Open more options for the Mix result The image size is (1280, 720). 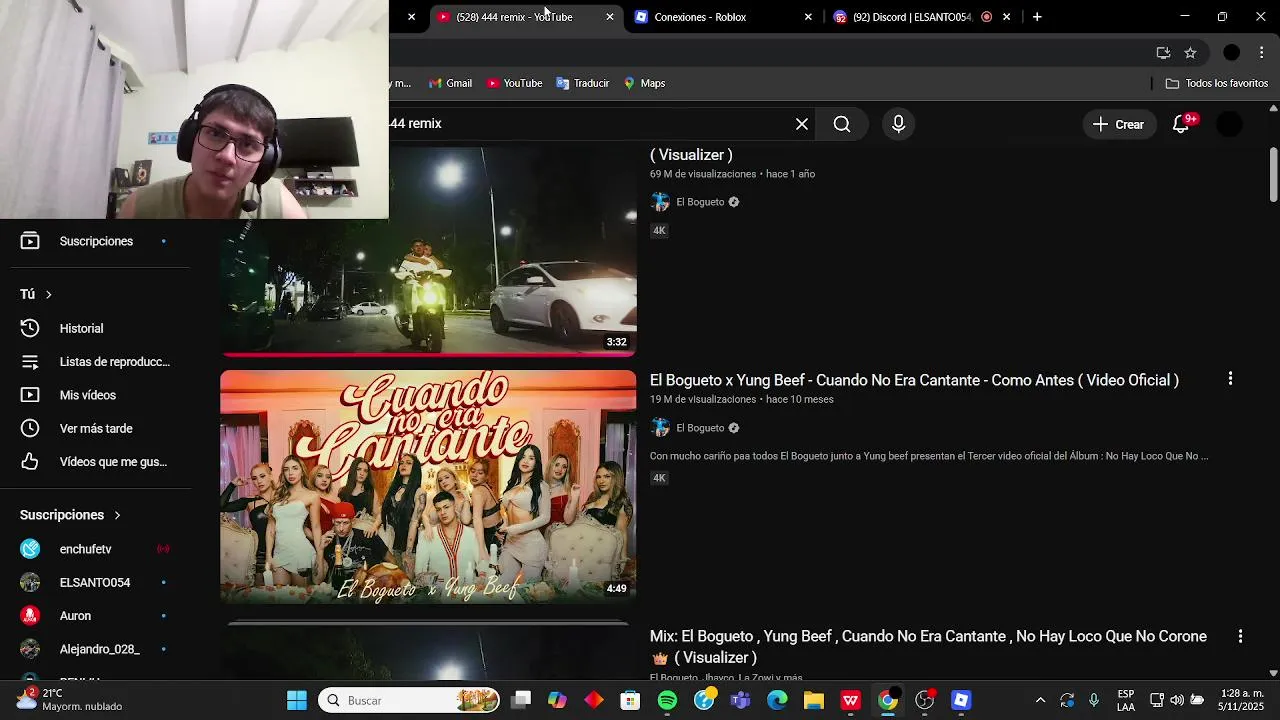tap(1240, 636)
